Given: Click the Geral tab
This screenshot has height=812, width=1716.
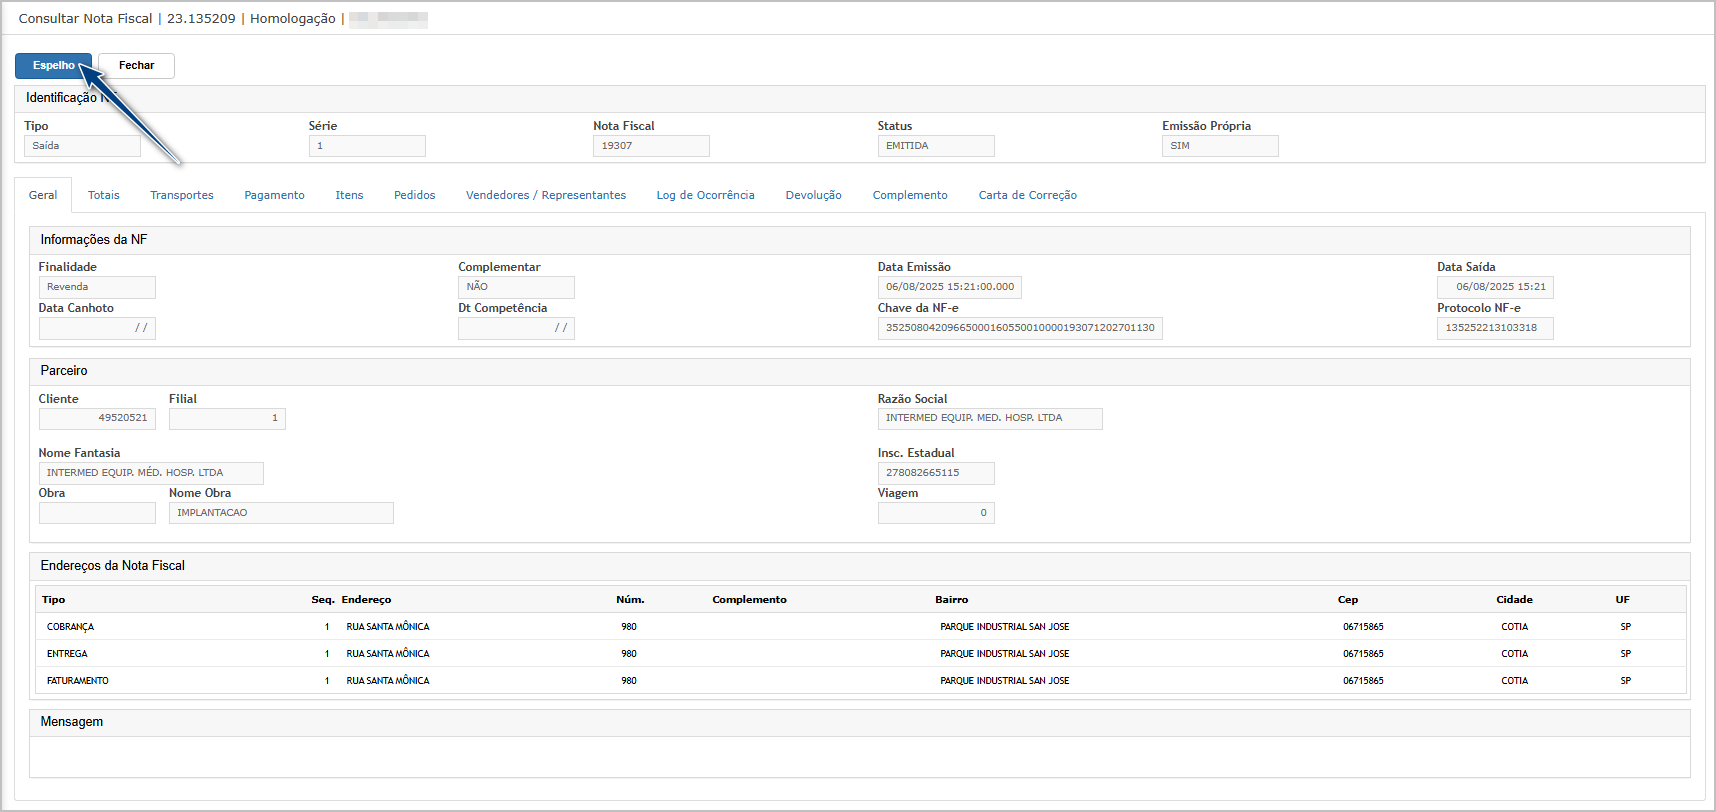Looking at the screenshot, I should (x=43, y=195).
